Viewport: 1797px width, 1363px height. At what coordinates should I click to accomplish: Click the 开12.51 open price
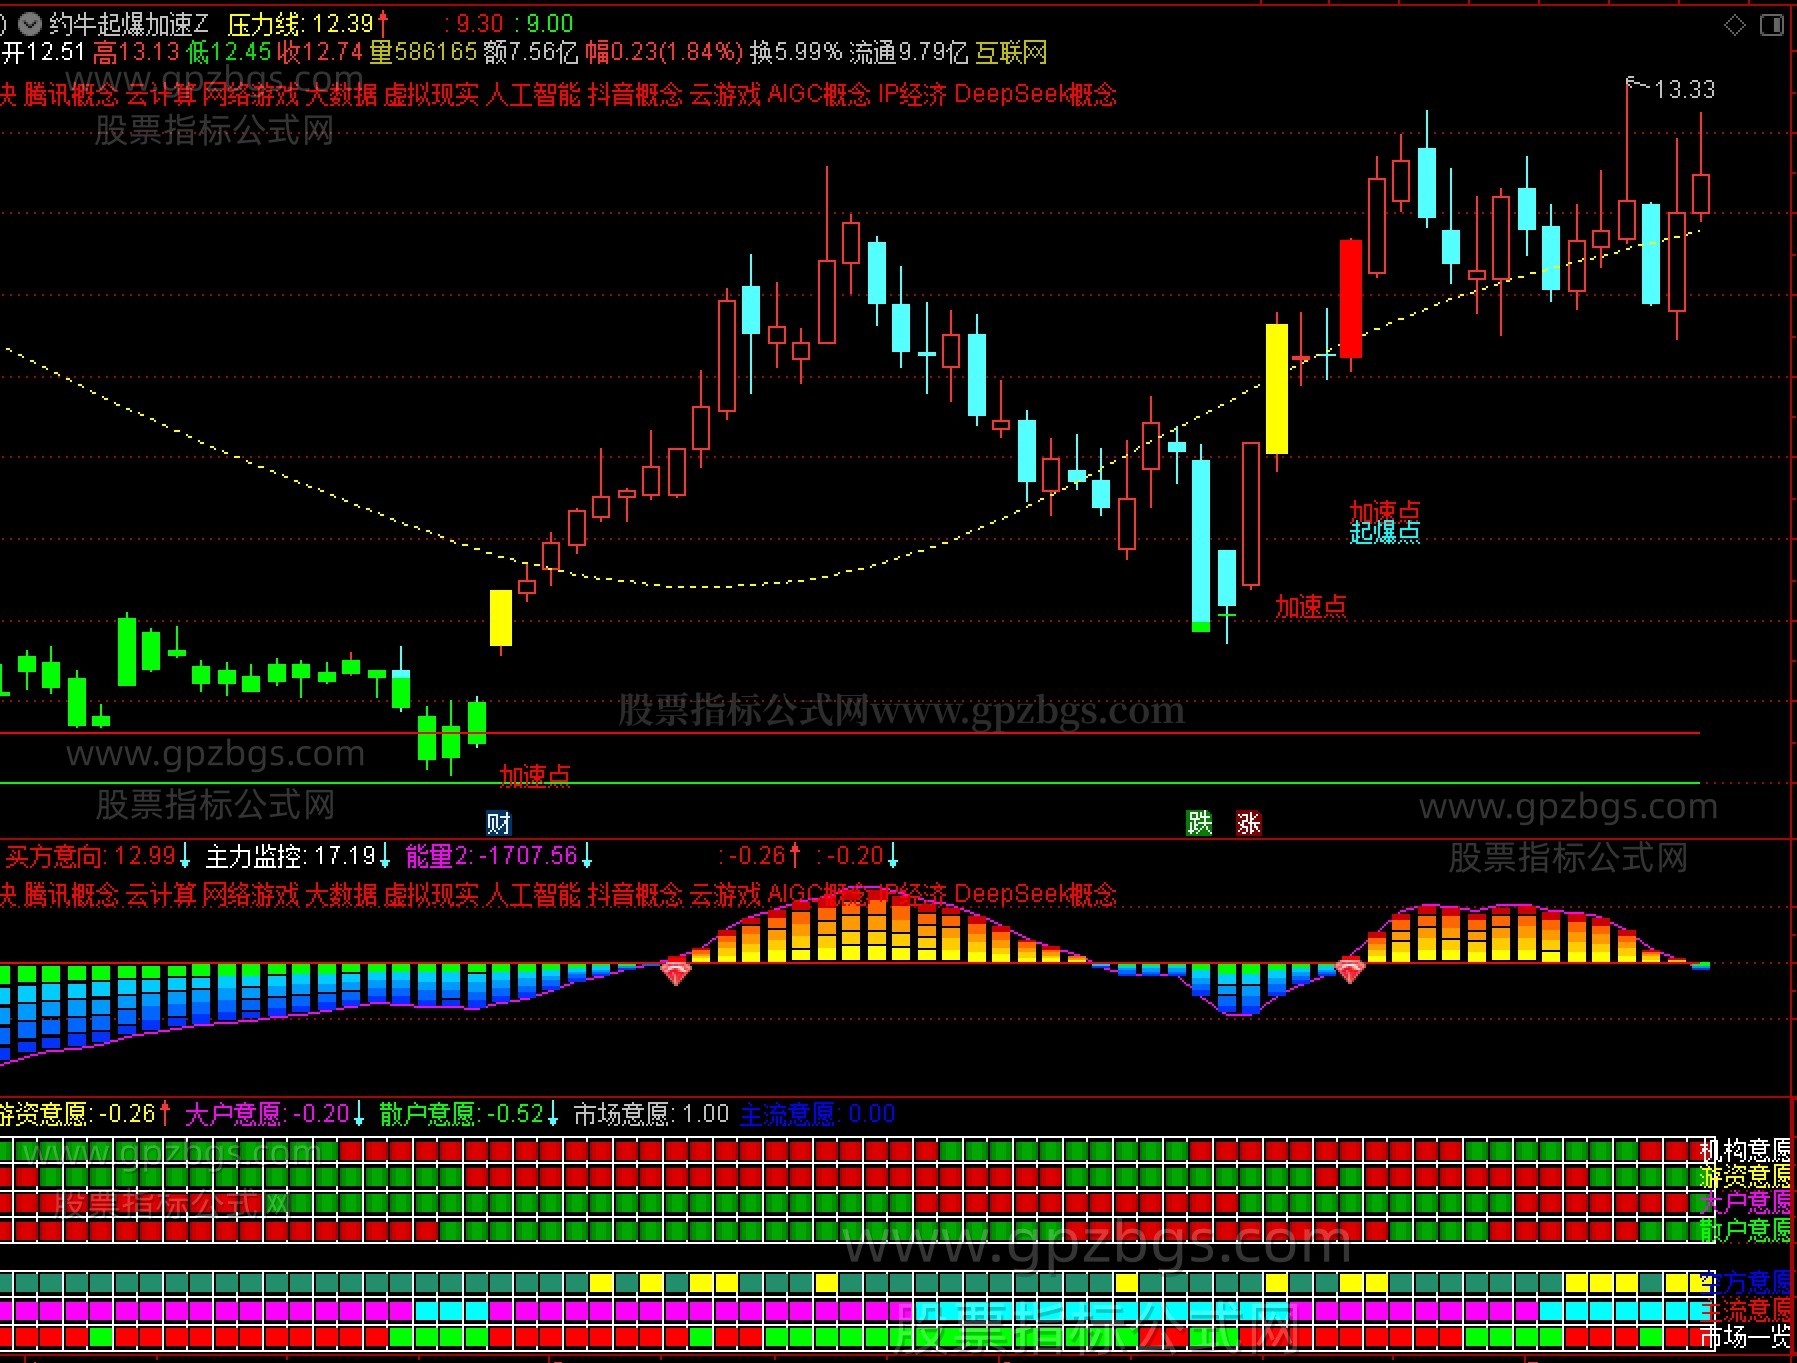[44, 52]
